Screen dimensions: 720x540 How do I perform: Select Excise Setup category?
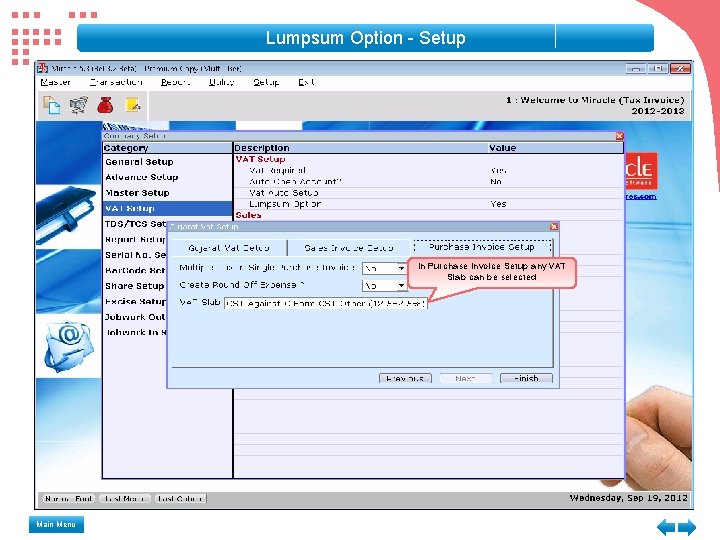point(135,302)
